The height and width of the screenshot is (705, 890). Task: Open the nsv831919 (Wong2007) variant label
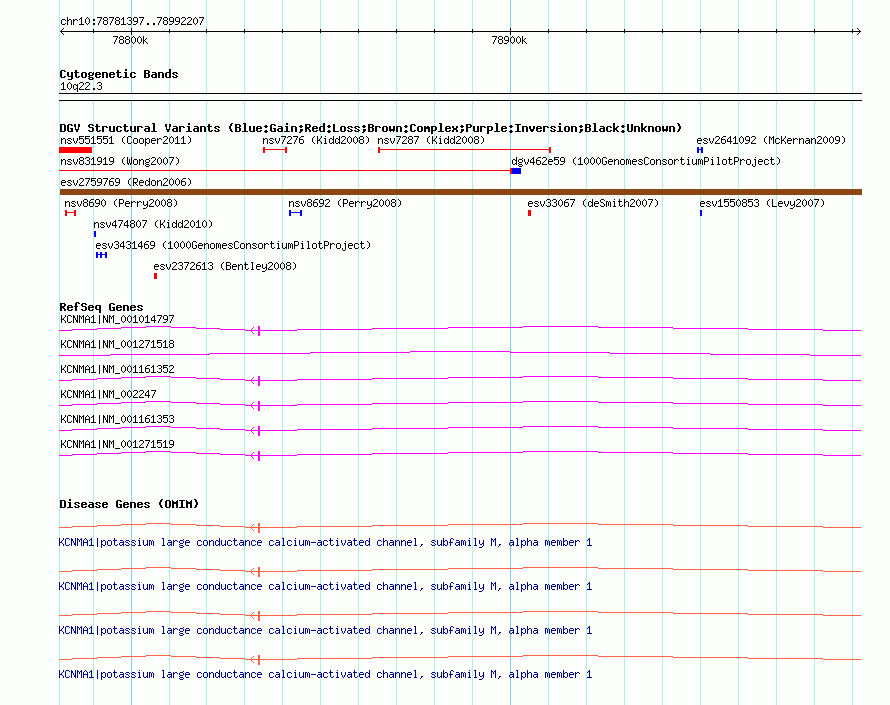point(120,161)
